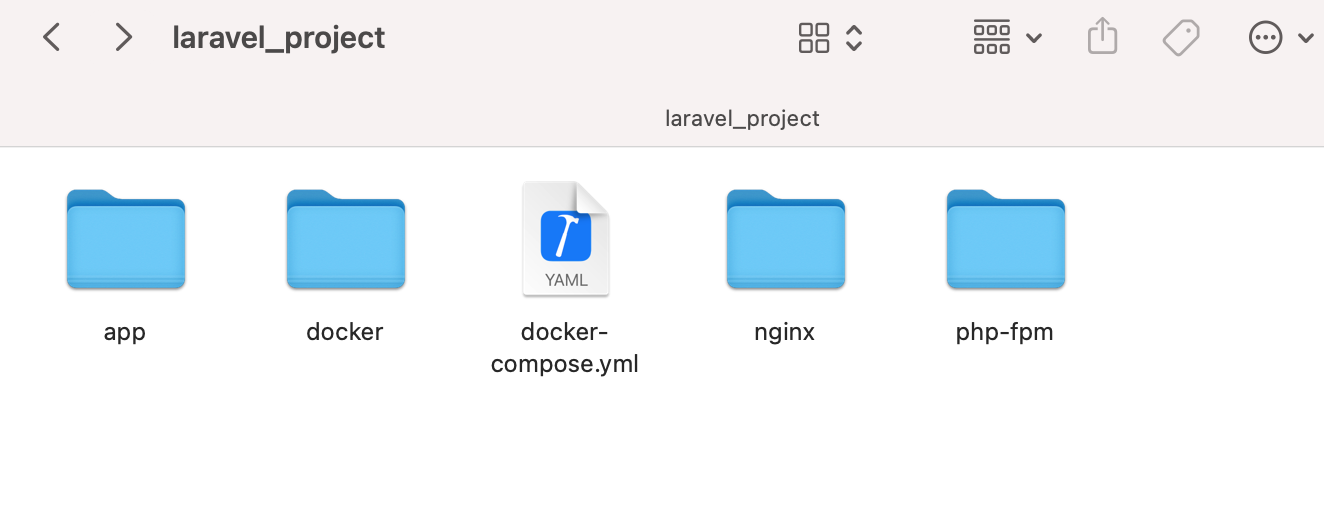Viewport: 1324px width, 506px height.
Task: Click the laravel_project window title
Action: pos(279,38)
